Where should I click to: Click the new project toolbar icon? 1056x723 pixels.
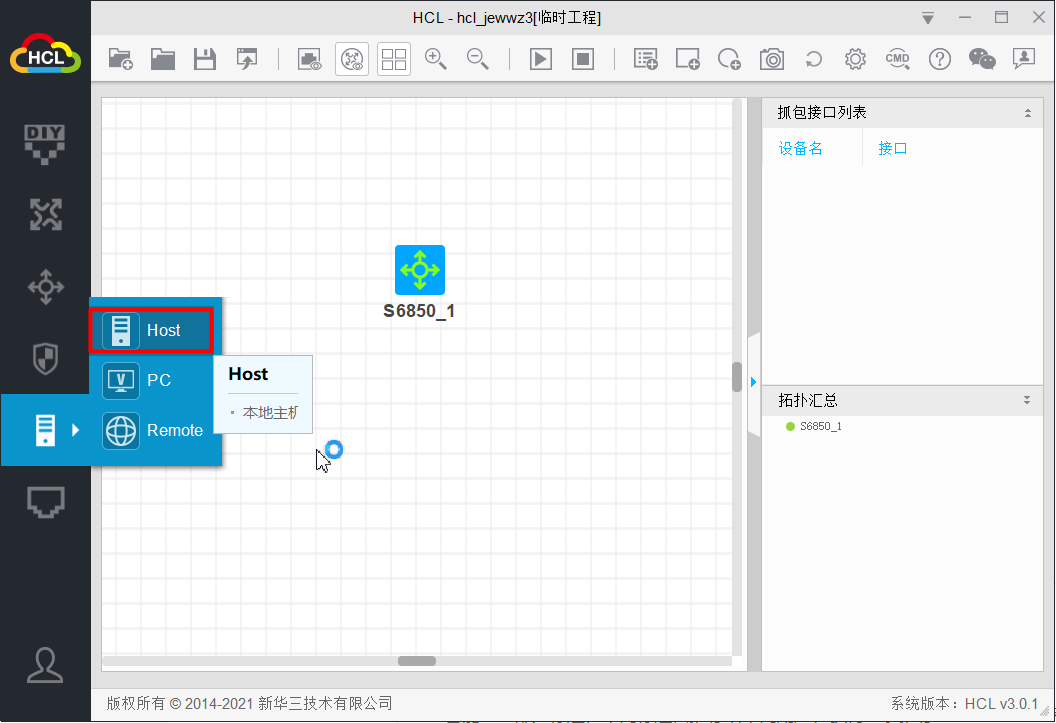[121, 59]
